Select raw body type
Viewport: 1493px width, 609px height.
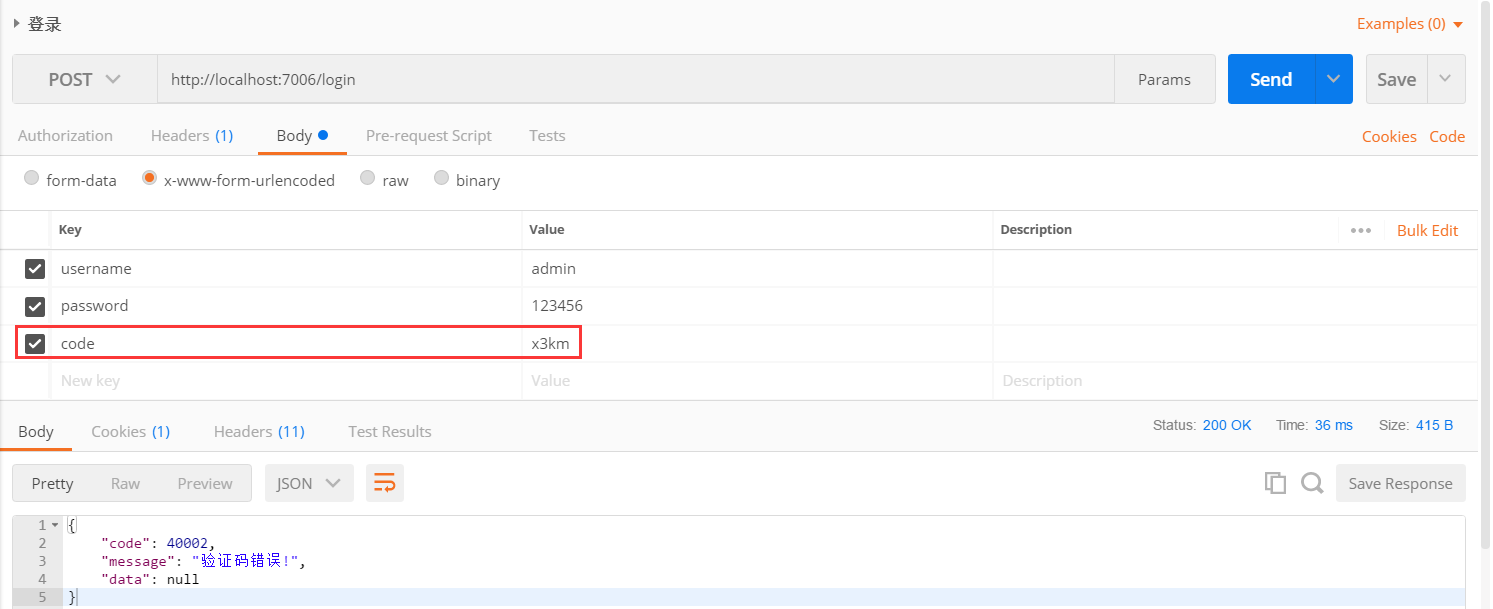pos(367,178)
